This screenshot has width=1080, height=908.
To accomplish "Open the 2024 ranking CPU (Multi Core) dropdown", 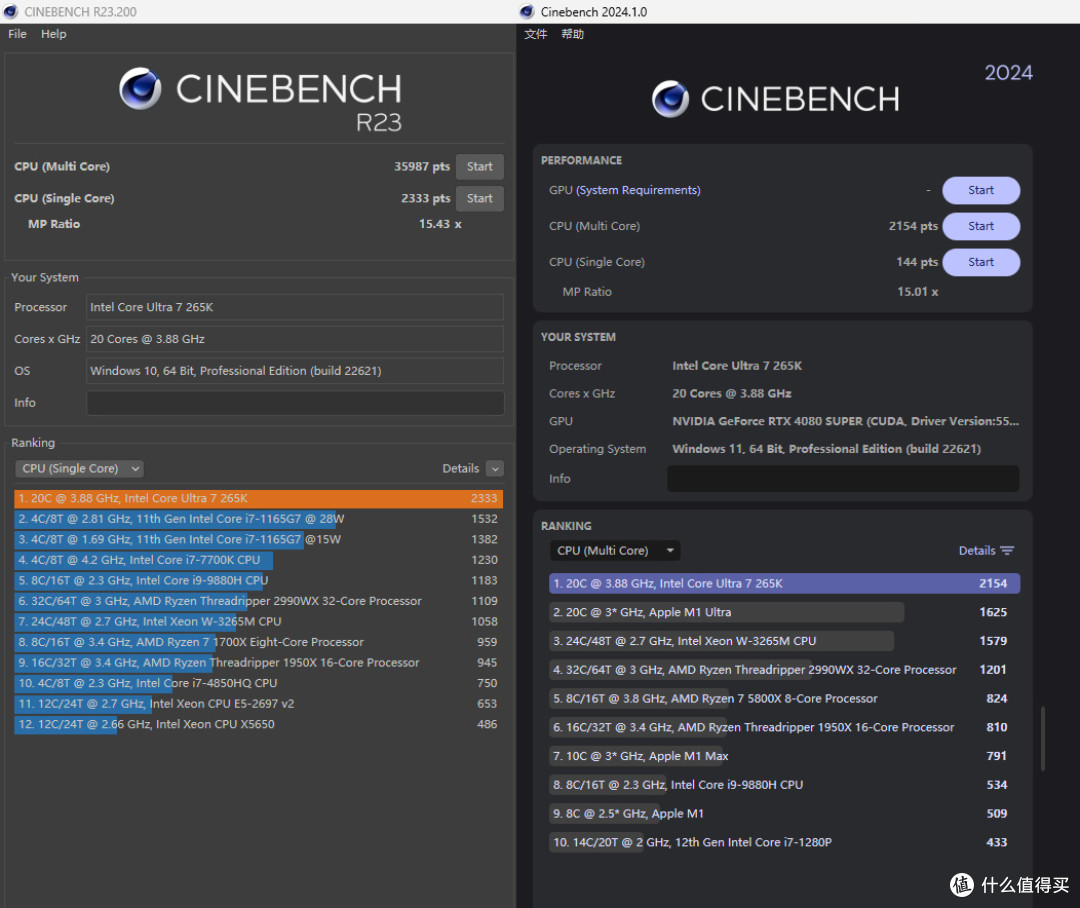I will click(615, 550).
